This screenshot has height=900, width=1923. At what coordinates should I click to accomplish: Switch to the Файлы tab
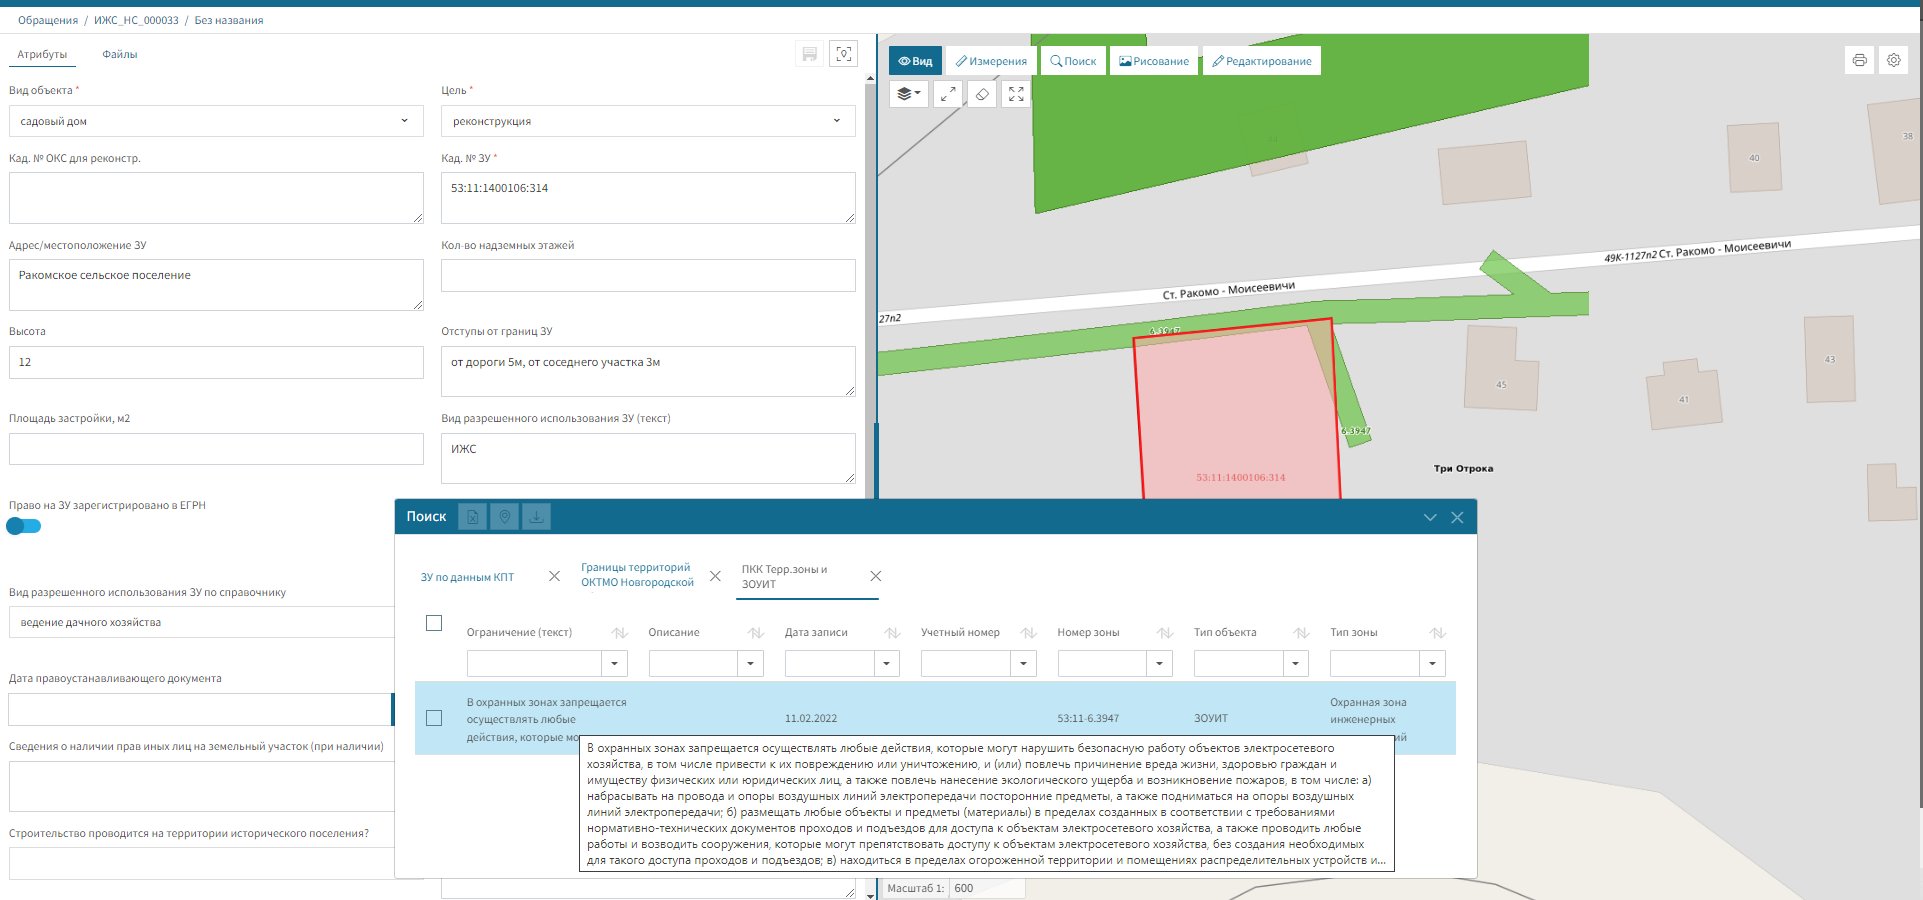coord(120,55)
